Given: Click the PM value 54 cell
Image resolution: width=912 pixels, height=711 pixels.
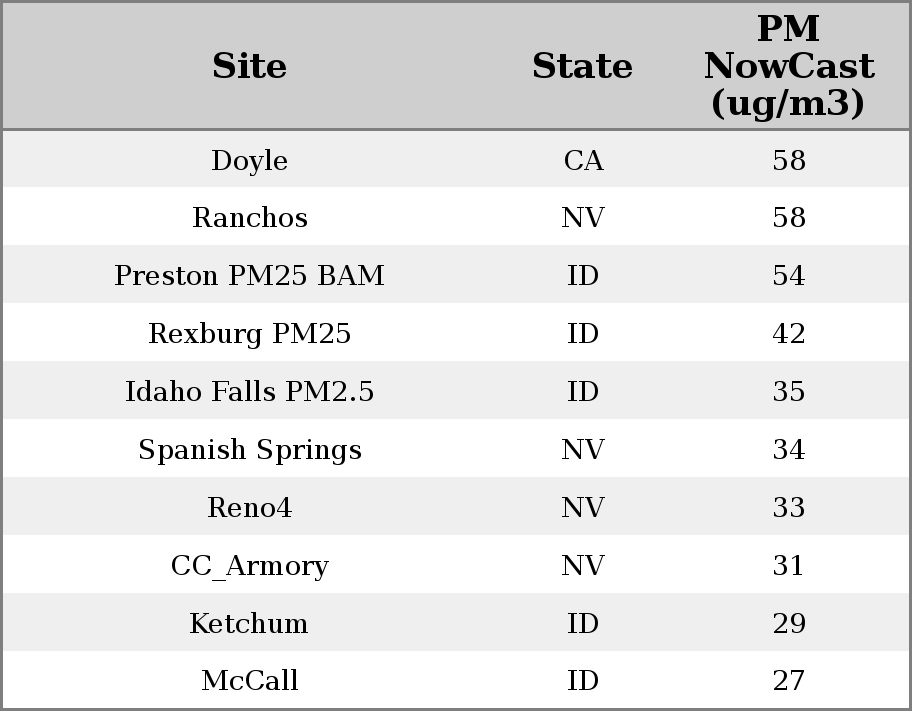Looking at the screenshot, I should (788, 276).
